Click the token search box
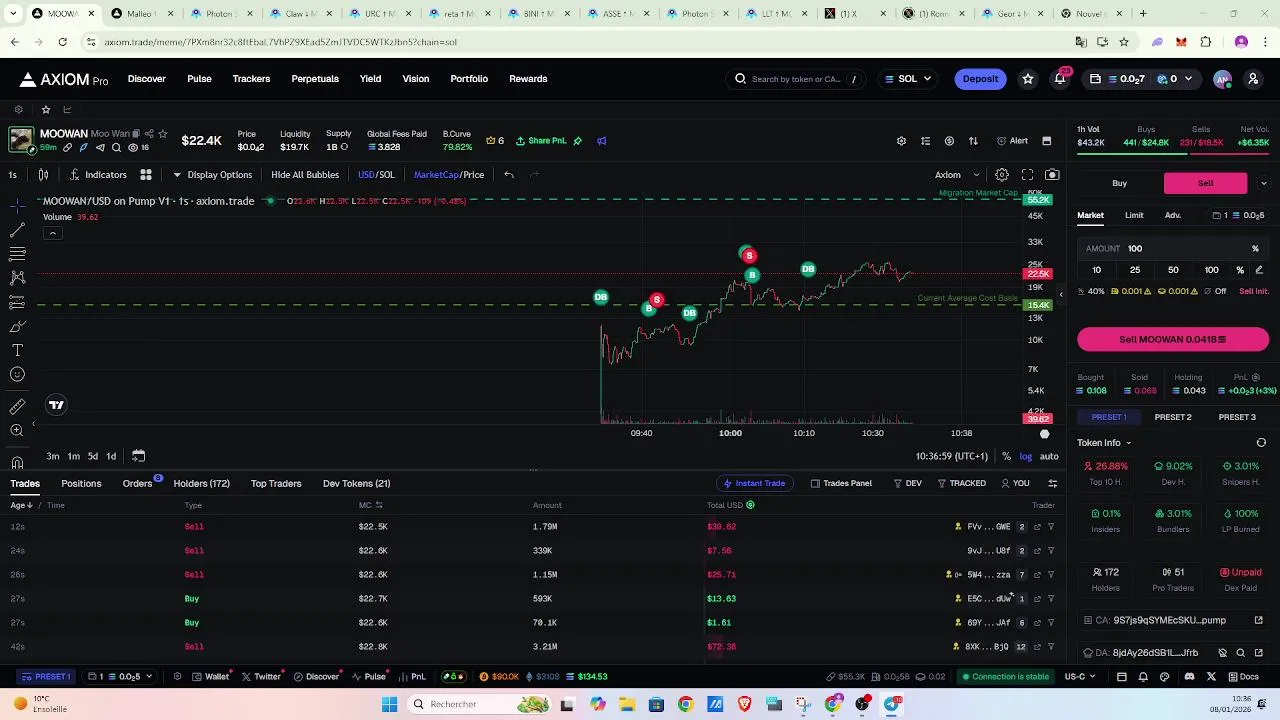1280x720 pixels. click(x=798, y=79)
